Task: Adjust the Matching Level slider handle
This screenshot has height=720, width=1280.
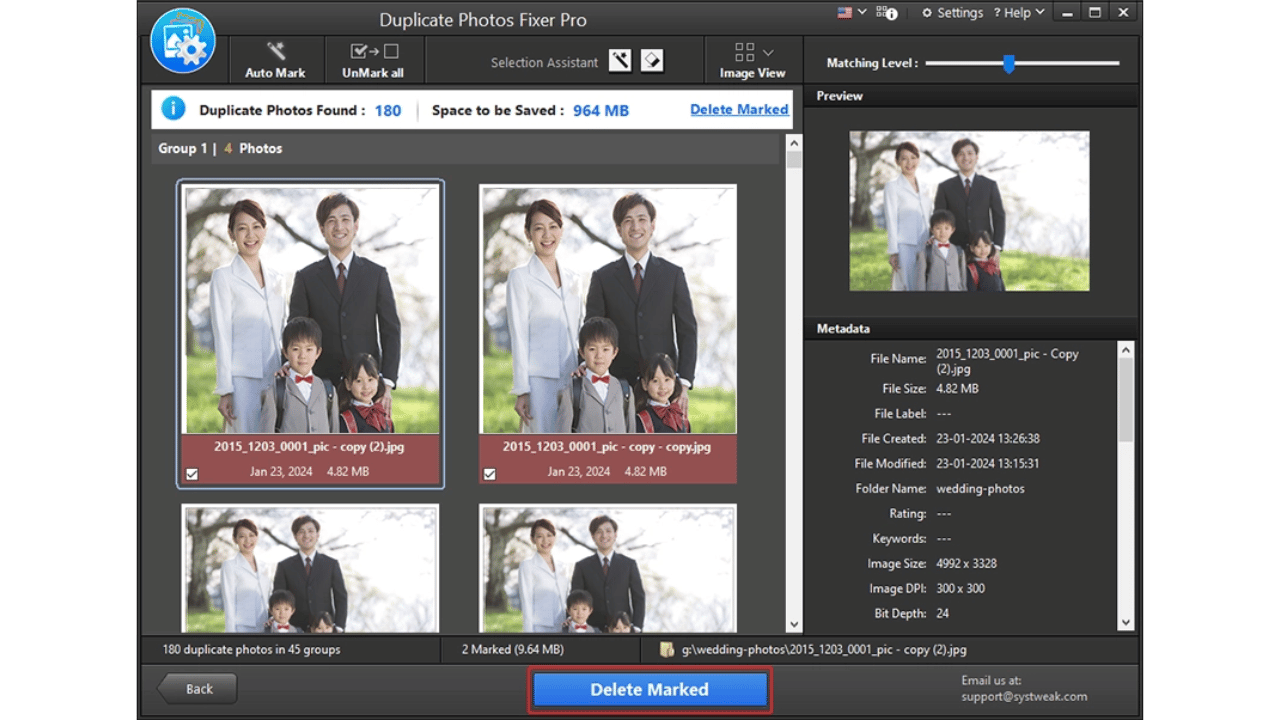Action: [x=1009, y=64]
